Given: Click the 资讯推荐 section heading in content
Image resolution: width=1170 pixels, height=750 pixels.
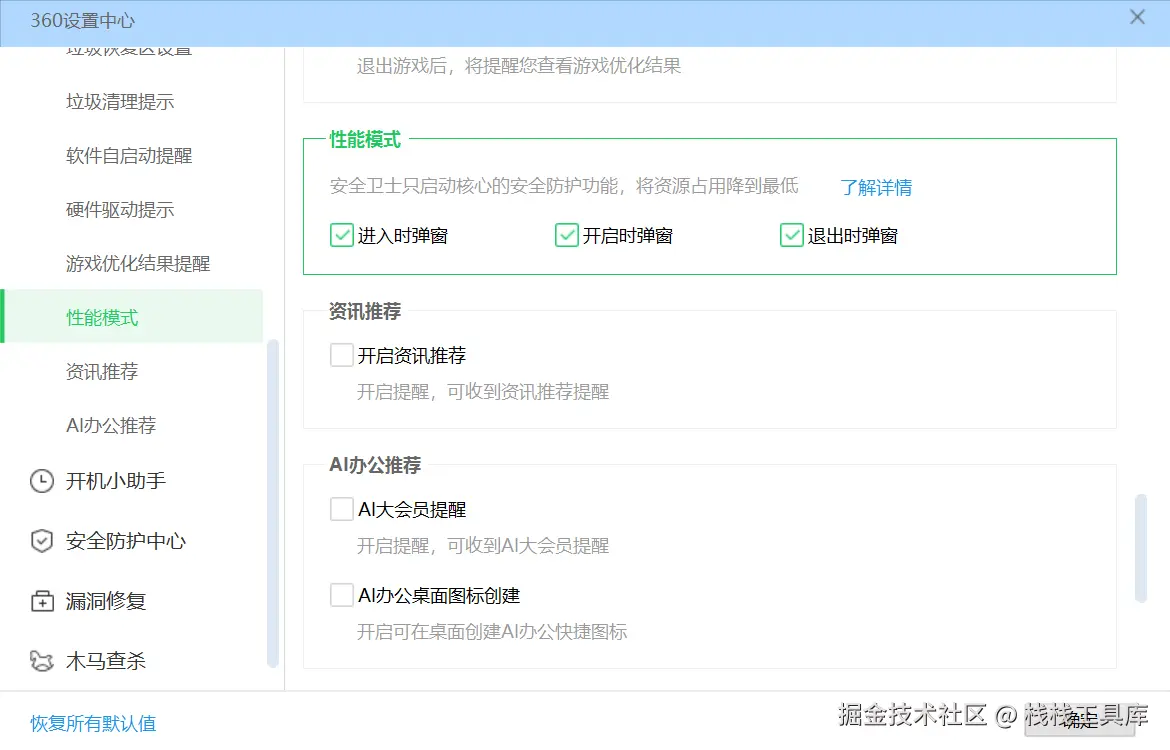Looking at the screenshot, I should pyautogui.click(x=365, y=311).
